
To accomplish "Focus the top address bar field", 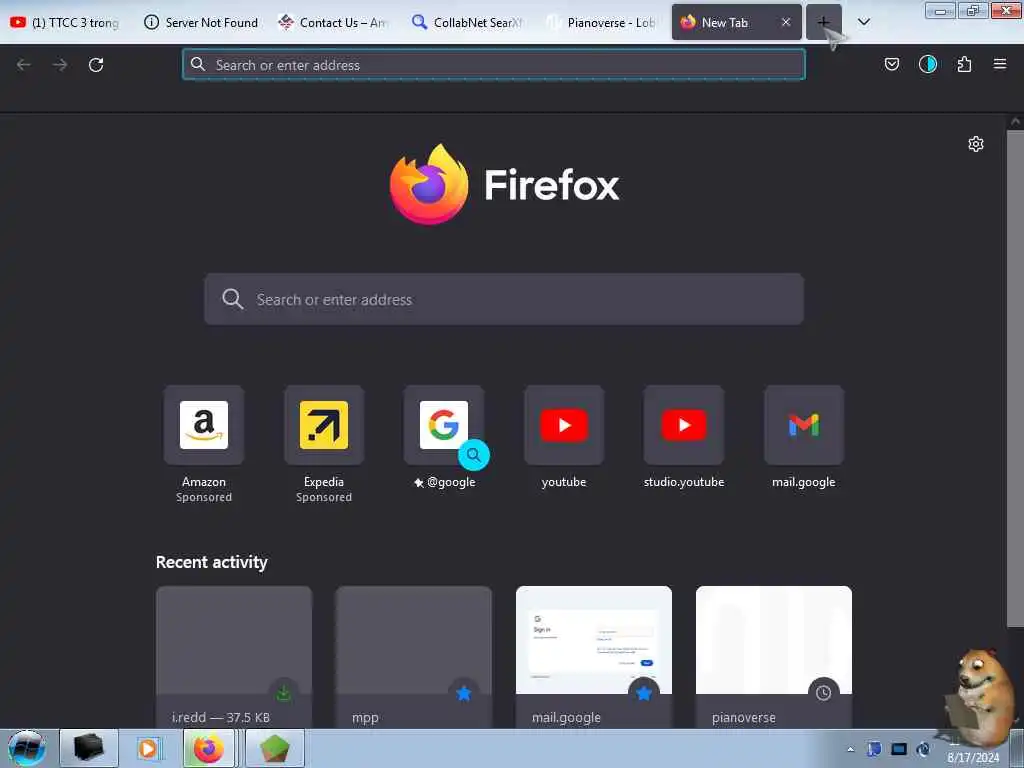I will click(x=494, y=65).
